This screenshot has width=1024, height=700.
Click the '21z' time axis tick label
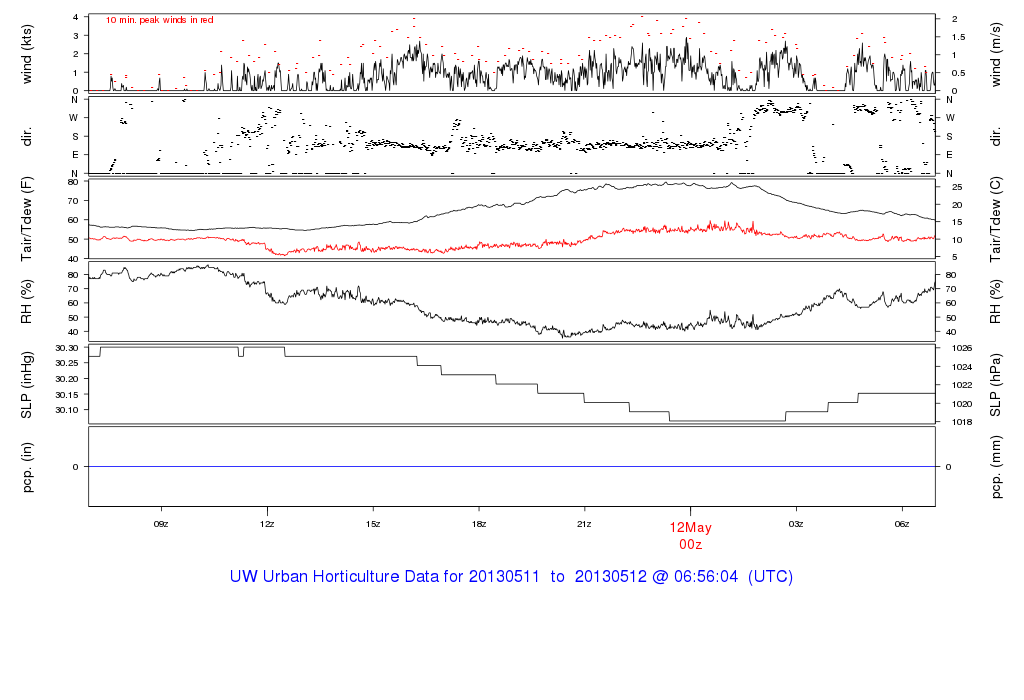point(584,524)
